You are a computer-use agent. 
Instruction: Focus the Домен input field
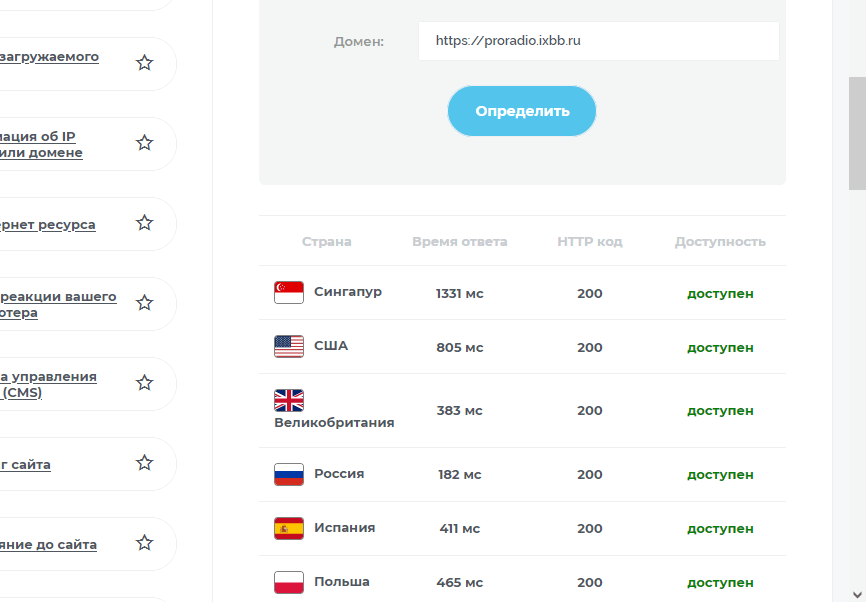point(599,41)
